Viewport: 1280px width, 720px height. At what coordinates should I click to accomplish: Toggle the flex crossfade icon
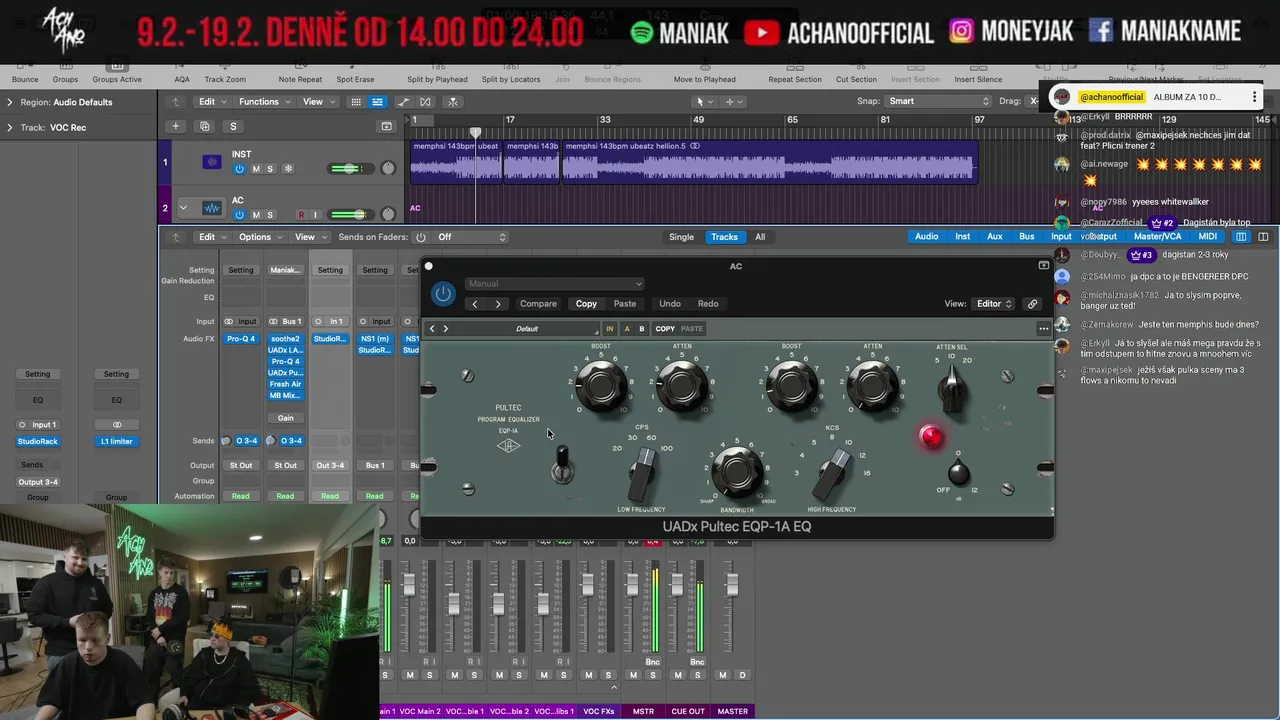pyautogui.click(x=426, y=102)
